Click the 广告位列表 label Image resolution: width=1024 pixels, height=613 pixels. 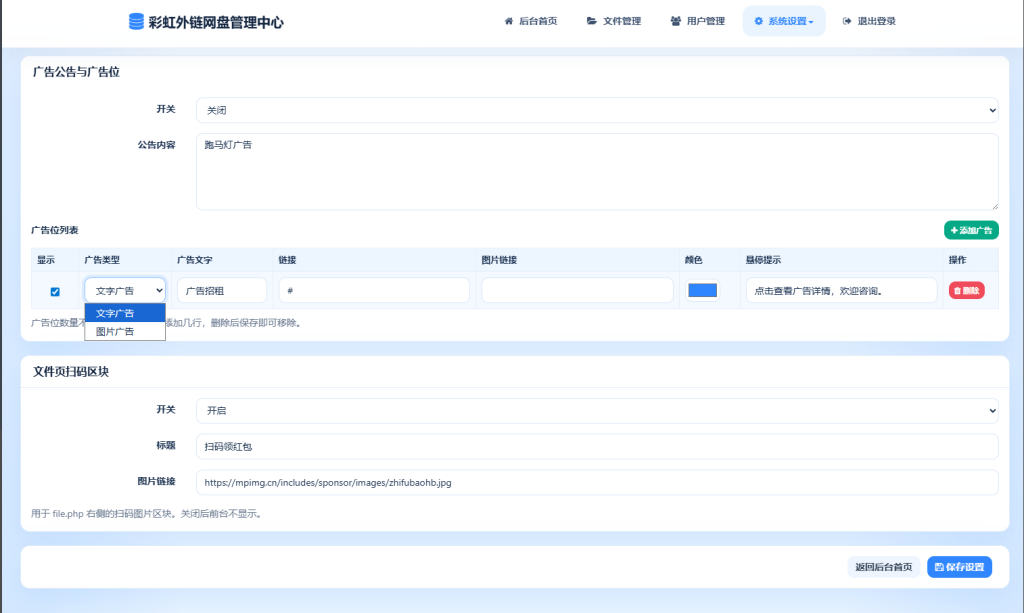coord(55,230)
